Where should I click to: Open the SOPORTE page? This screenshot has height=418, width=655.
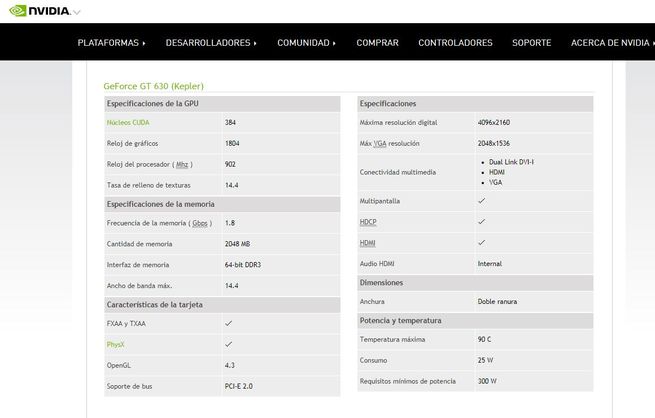pos(531,43)
